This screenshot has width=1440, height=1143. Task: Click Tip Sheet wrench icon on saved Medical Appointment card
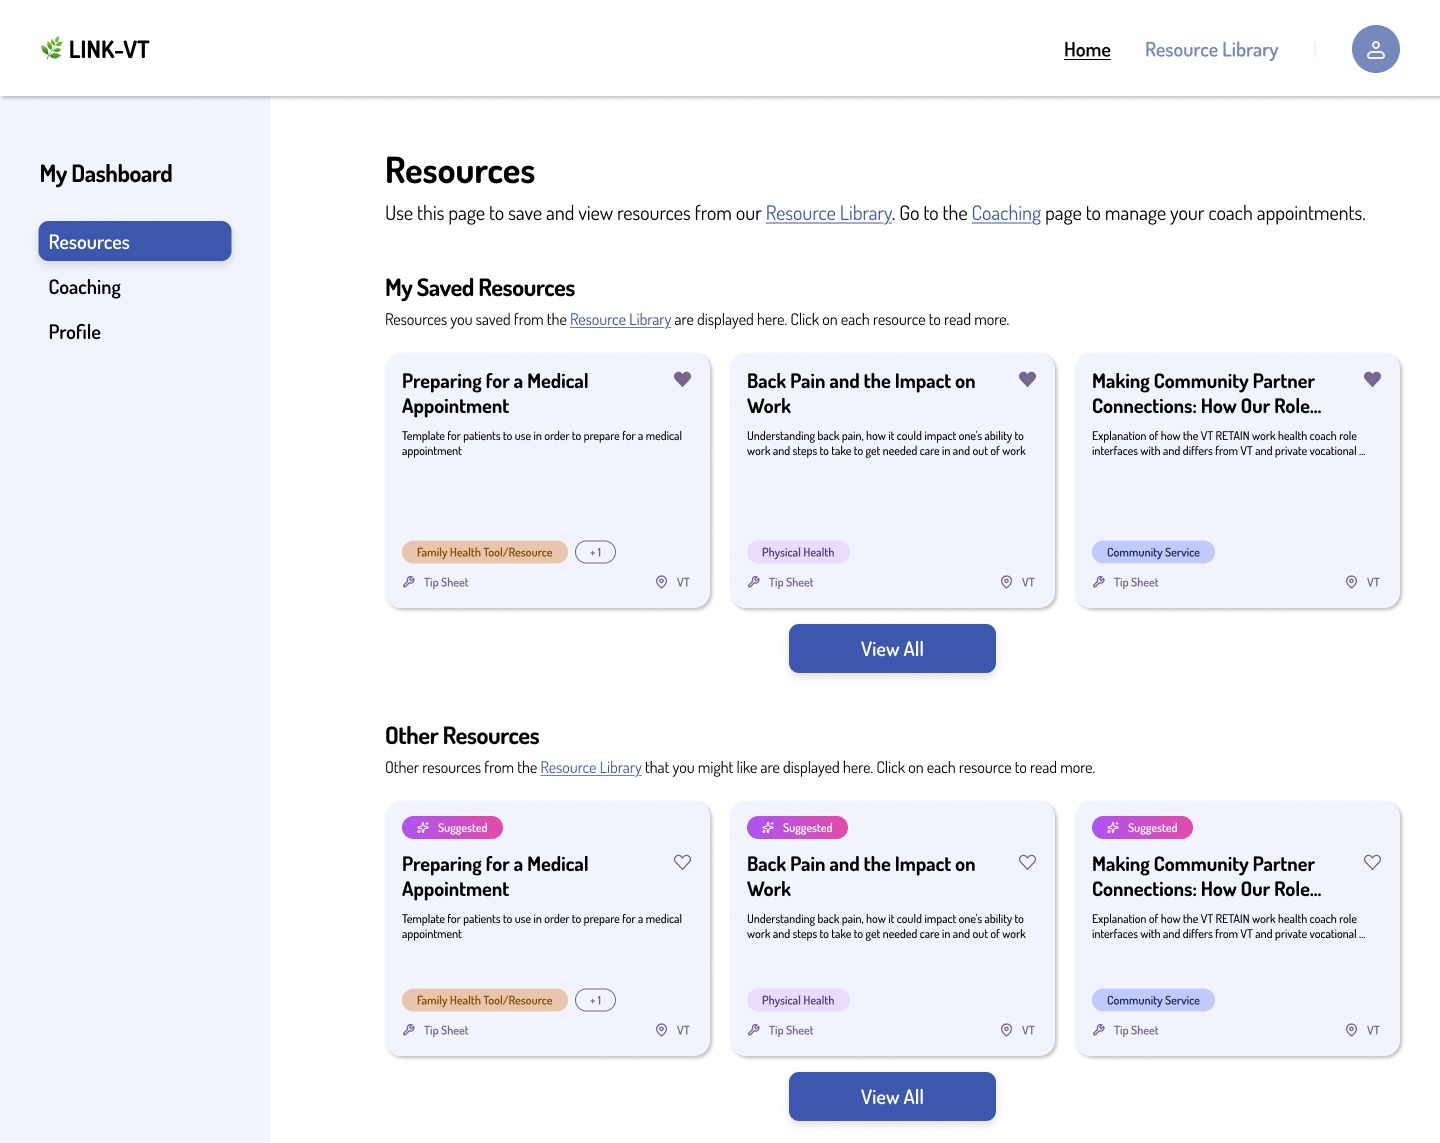409,582
